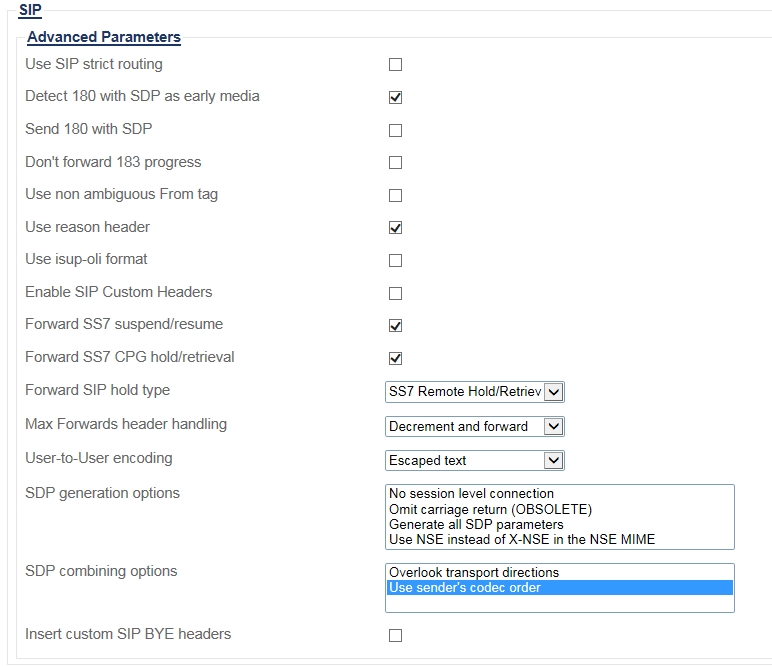Disable Forward SS7 CPG hold/retrieval
Screen dimensions: 772x667
tap(395, 359)
